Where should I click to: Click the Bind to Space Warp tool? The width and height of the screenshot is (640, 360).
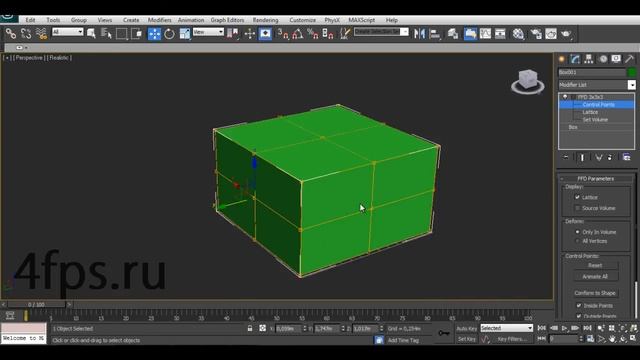(x=41, y=33)
